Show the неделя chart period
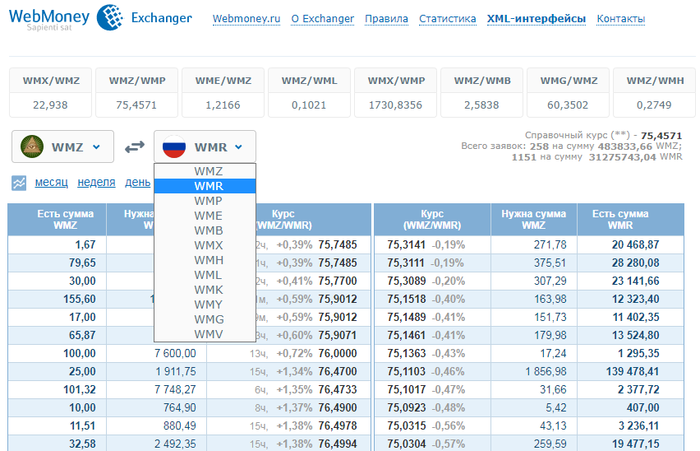Image resolution: width=700 pixels, height=451 pixels. [x=96, y=182]
